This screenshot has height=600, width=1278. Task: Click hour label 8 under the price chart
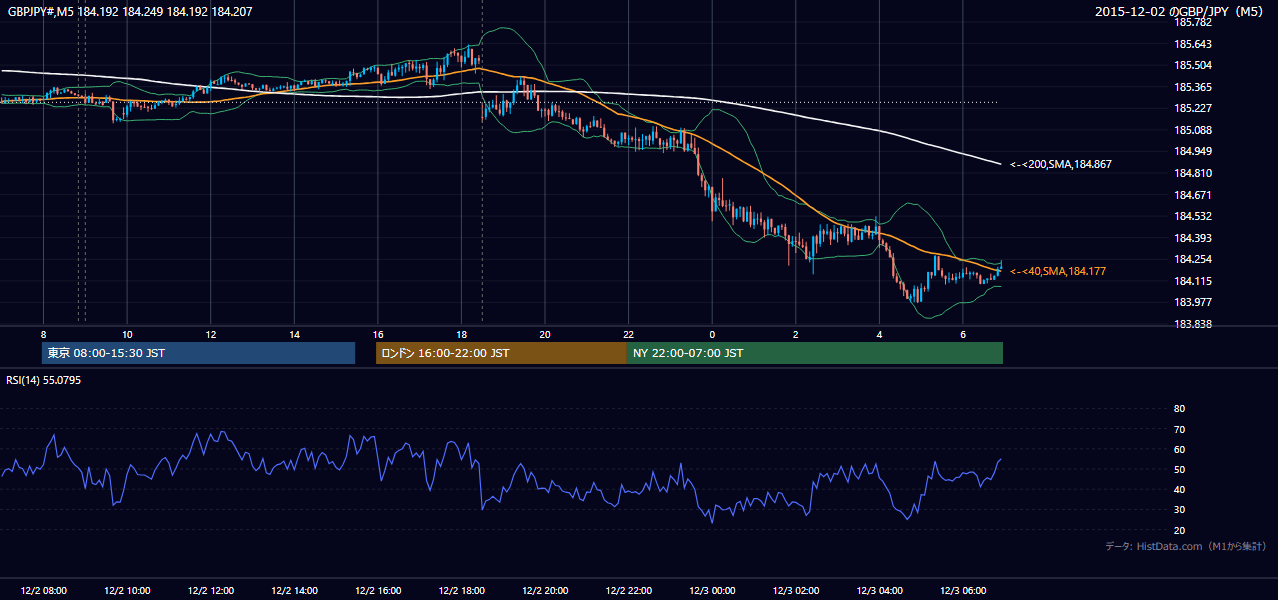(x=43, y=333)
